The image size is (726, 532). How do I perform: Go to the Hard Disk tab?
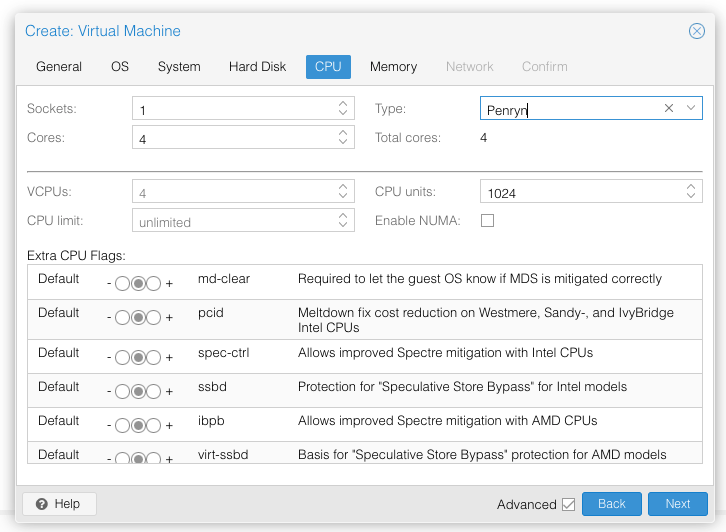click(x=257, y=67)
